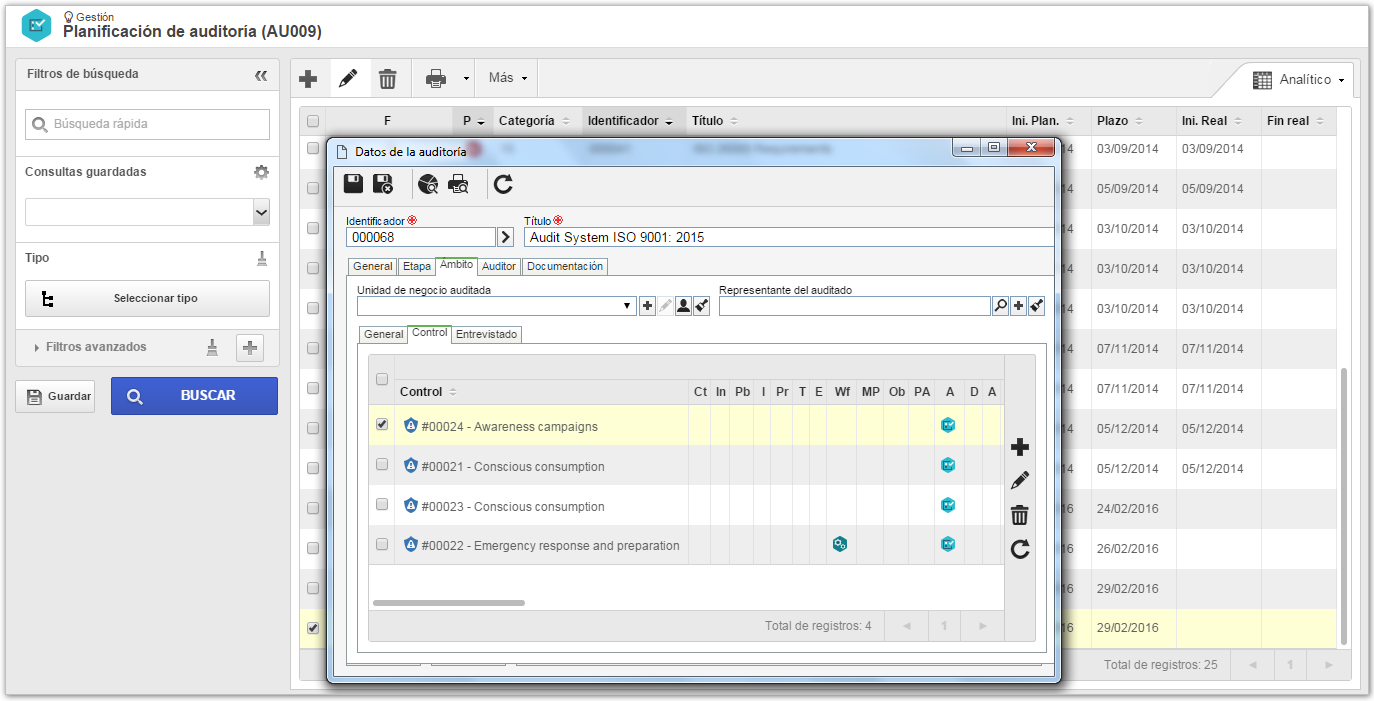Click the search icon for Representante del auditado
This screenshot has width=1374, height=701.
(x=1000, y=306)
